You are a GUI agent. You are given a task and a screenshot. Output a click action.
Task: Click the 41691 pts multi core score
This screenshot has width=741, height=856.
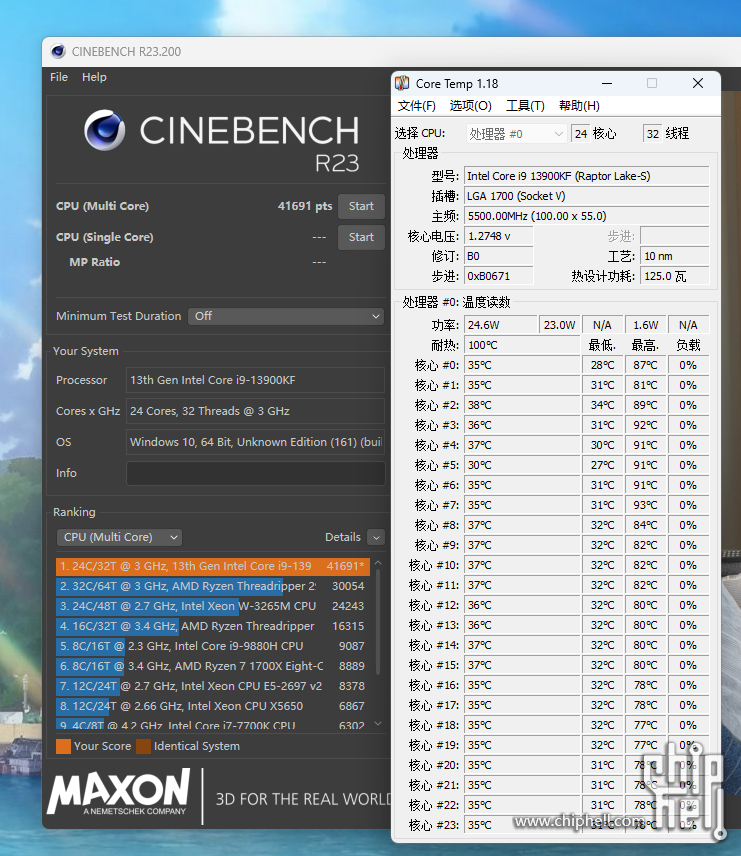[x=305, y=206]
